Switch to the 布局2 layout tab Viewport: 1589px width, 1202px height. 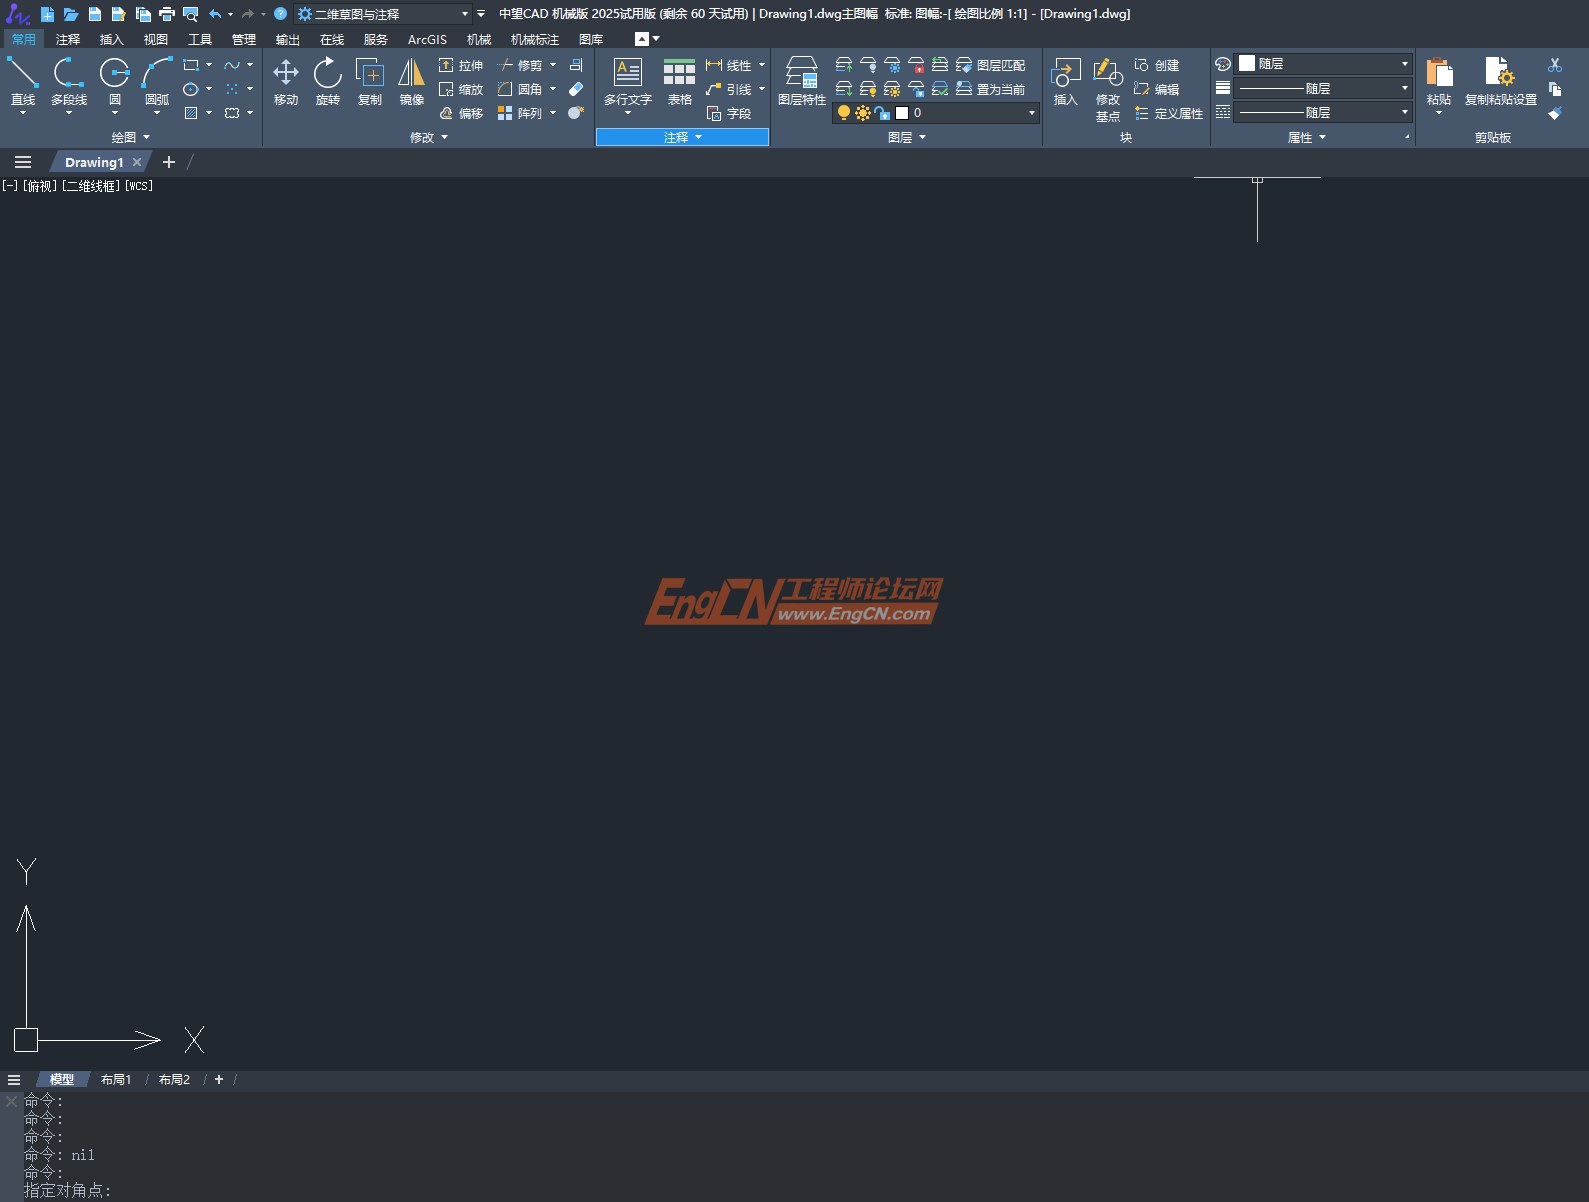pyautogui.click(x=174, y=1080)
